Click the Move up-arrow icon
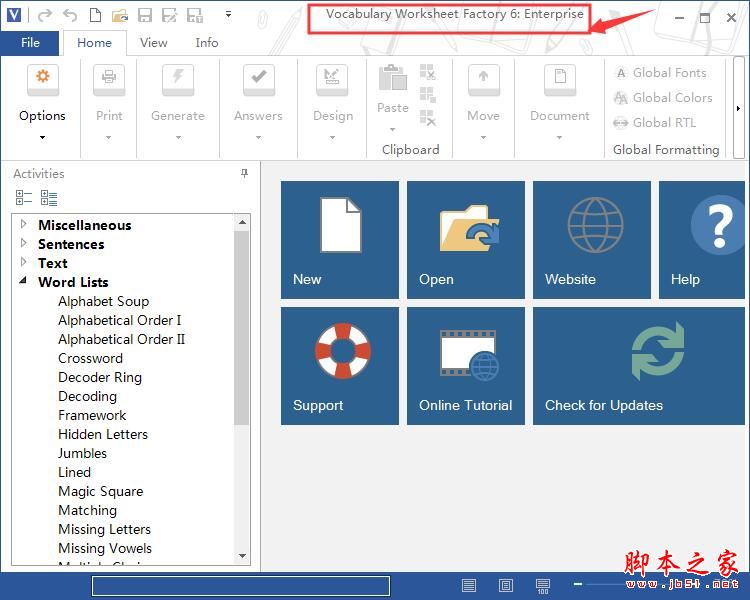 (x=484, y=79)
